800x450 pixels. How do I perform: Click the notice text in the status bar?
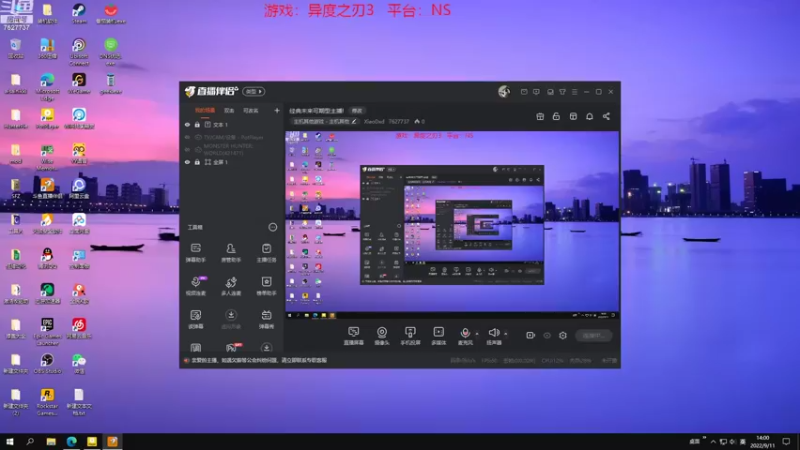pos(259,360)
